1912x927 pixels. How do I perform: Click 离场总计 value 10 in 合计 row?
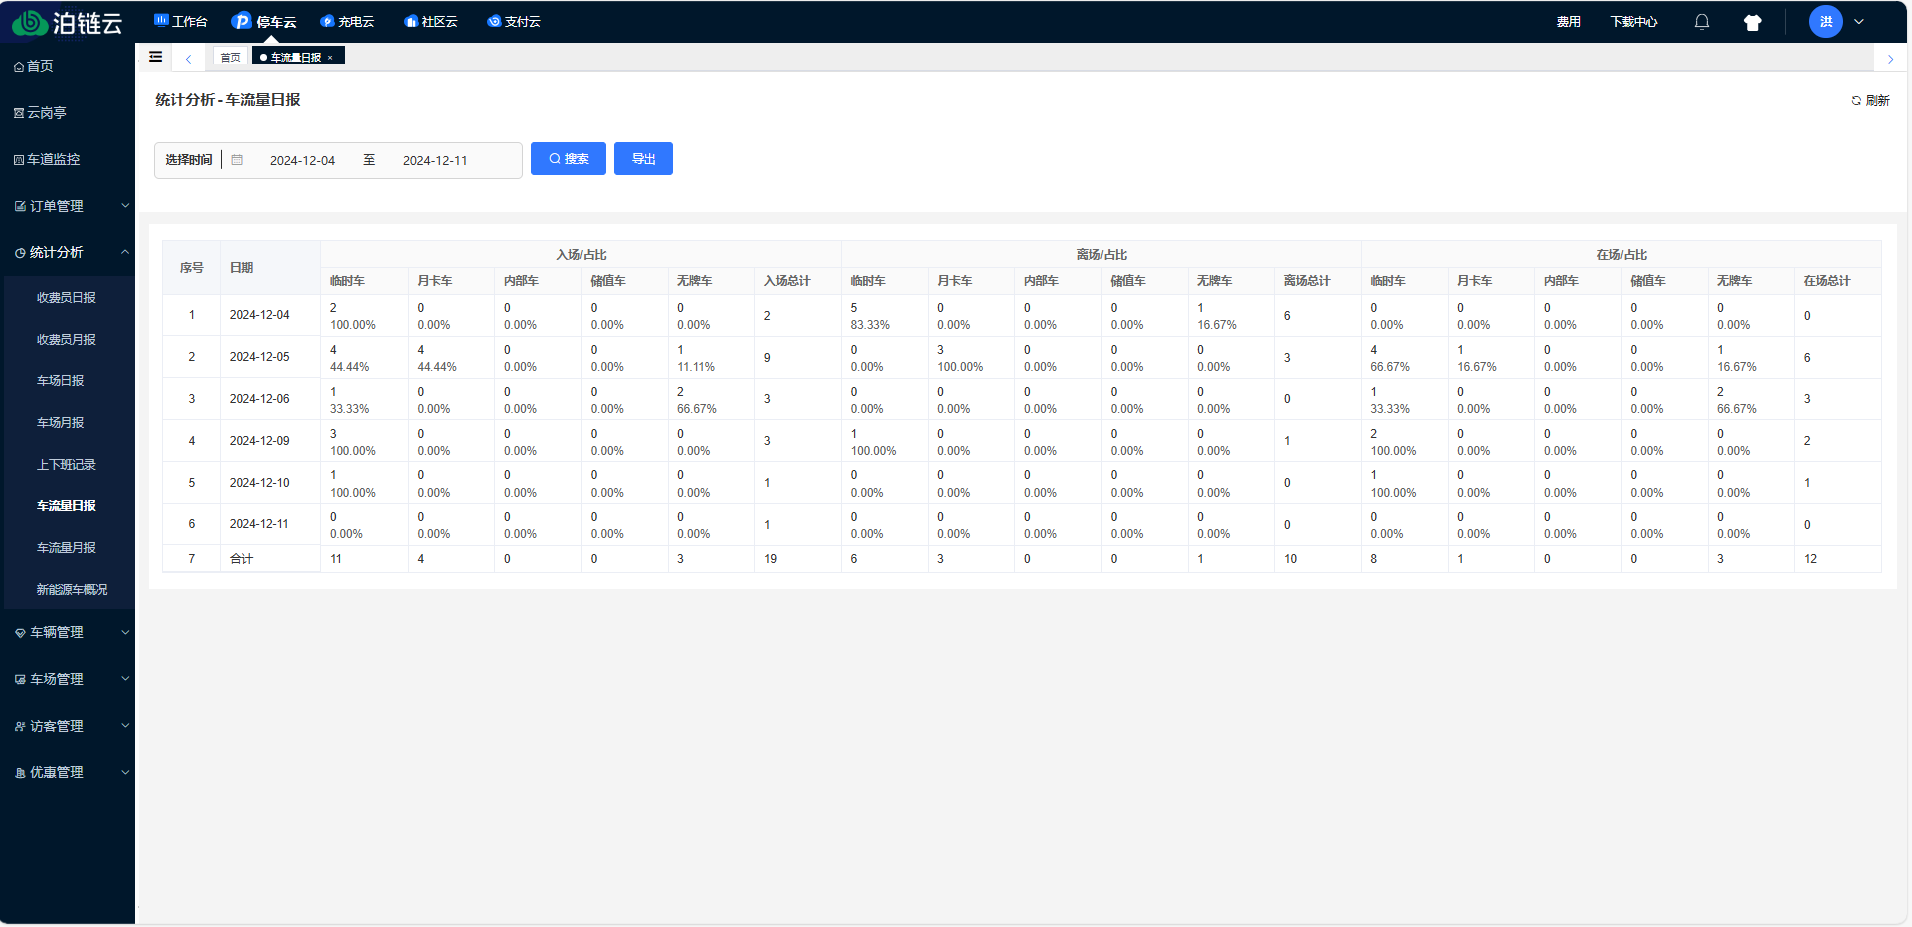tap(1291, 559)
